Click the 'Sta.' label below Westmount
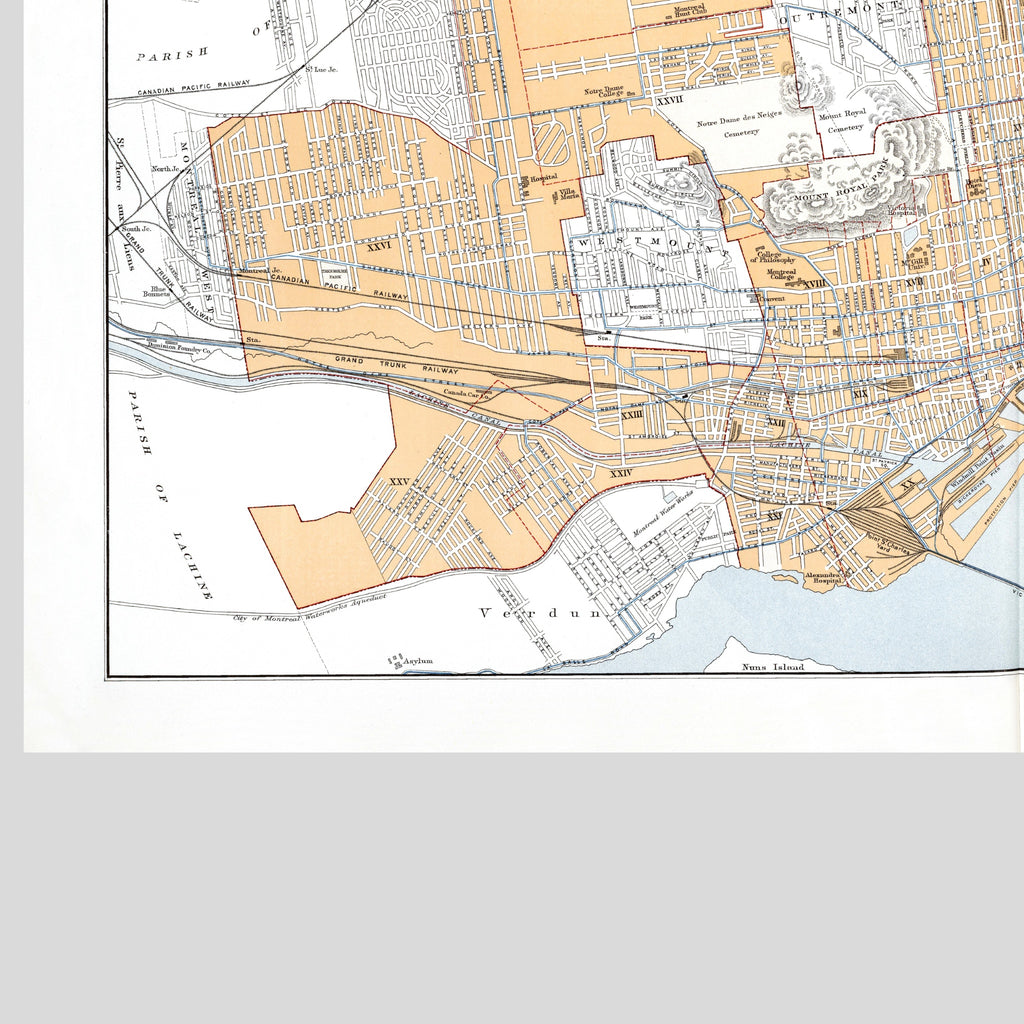The image size is (1024, 1024). (603, 338)
